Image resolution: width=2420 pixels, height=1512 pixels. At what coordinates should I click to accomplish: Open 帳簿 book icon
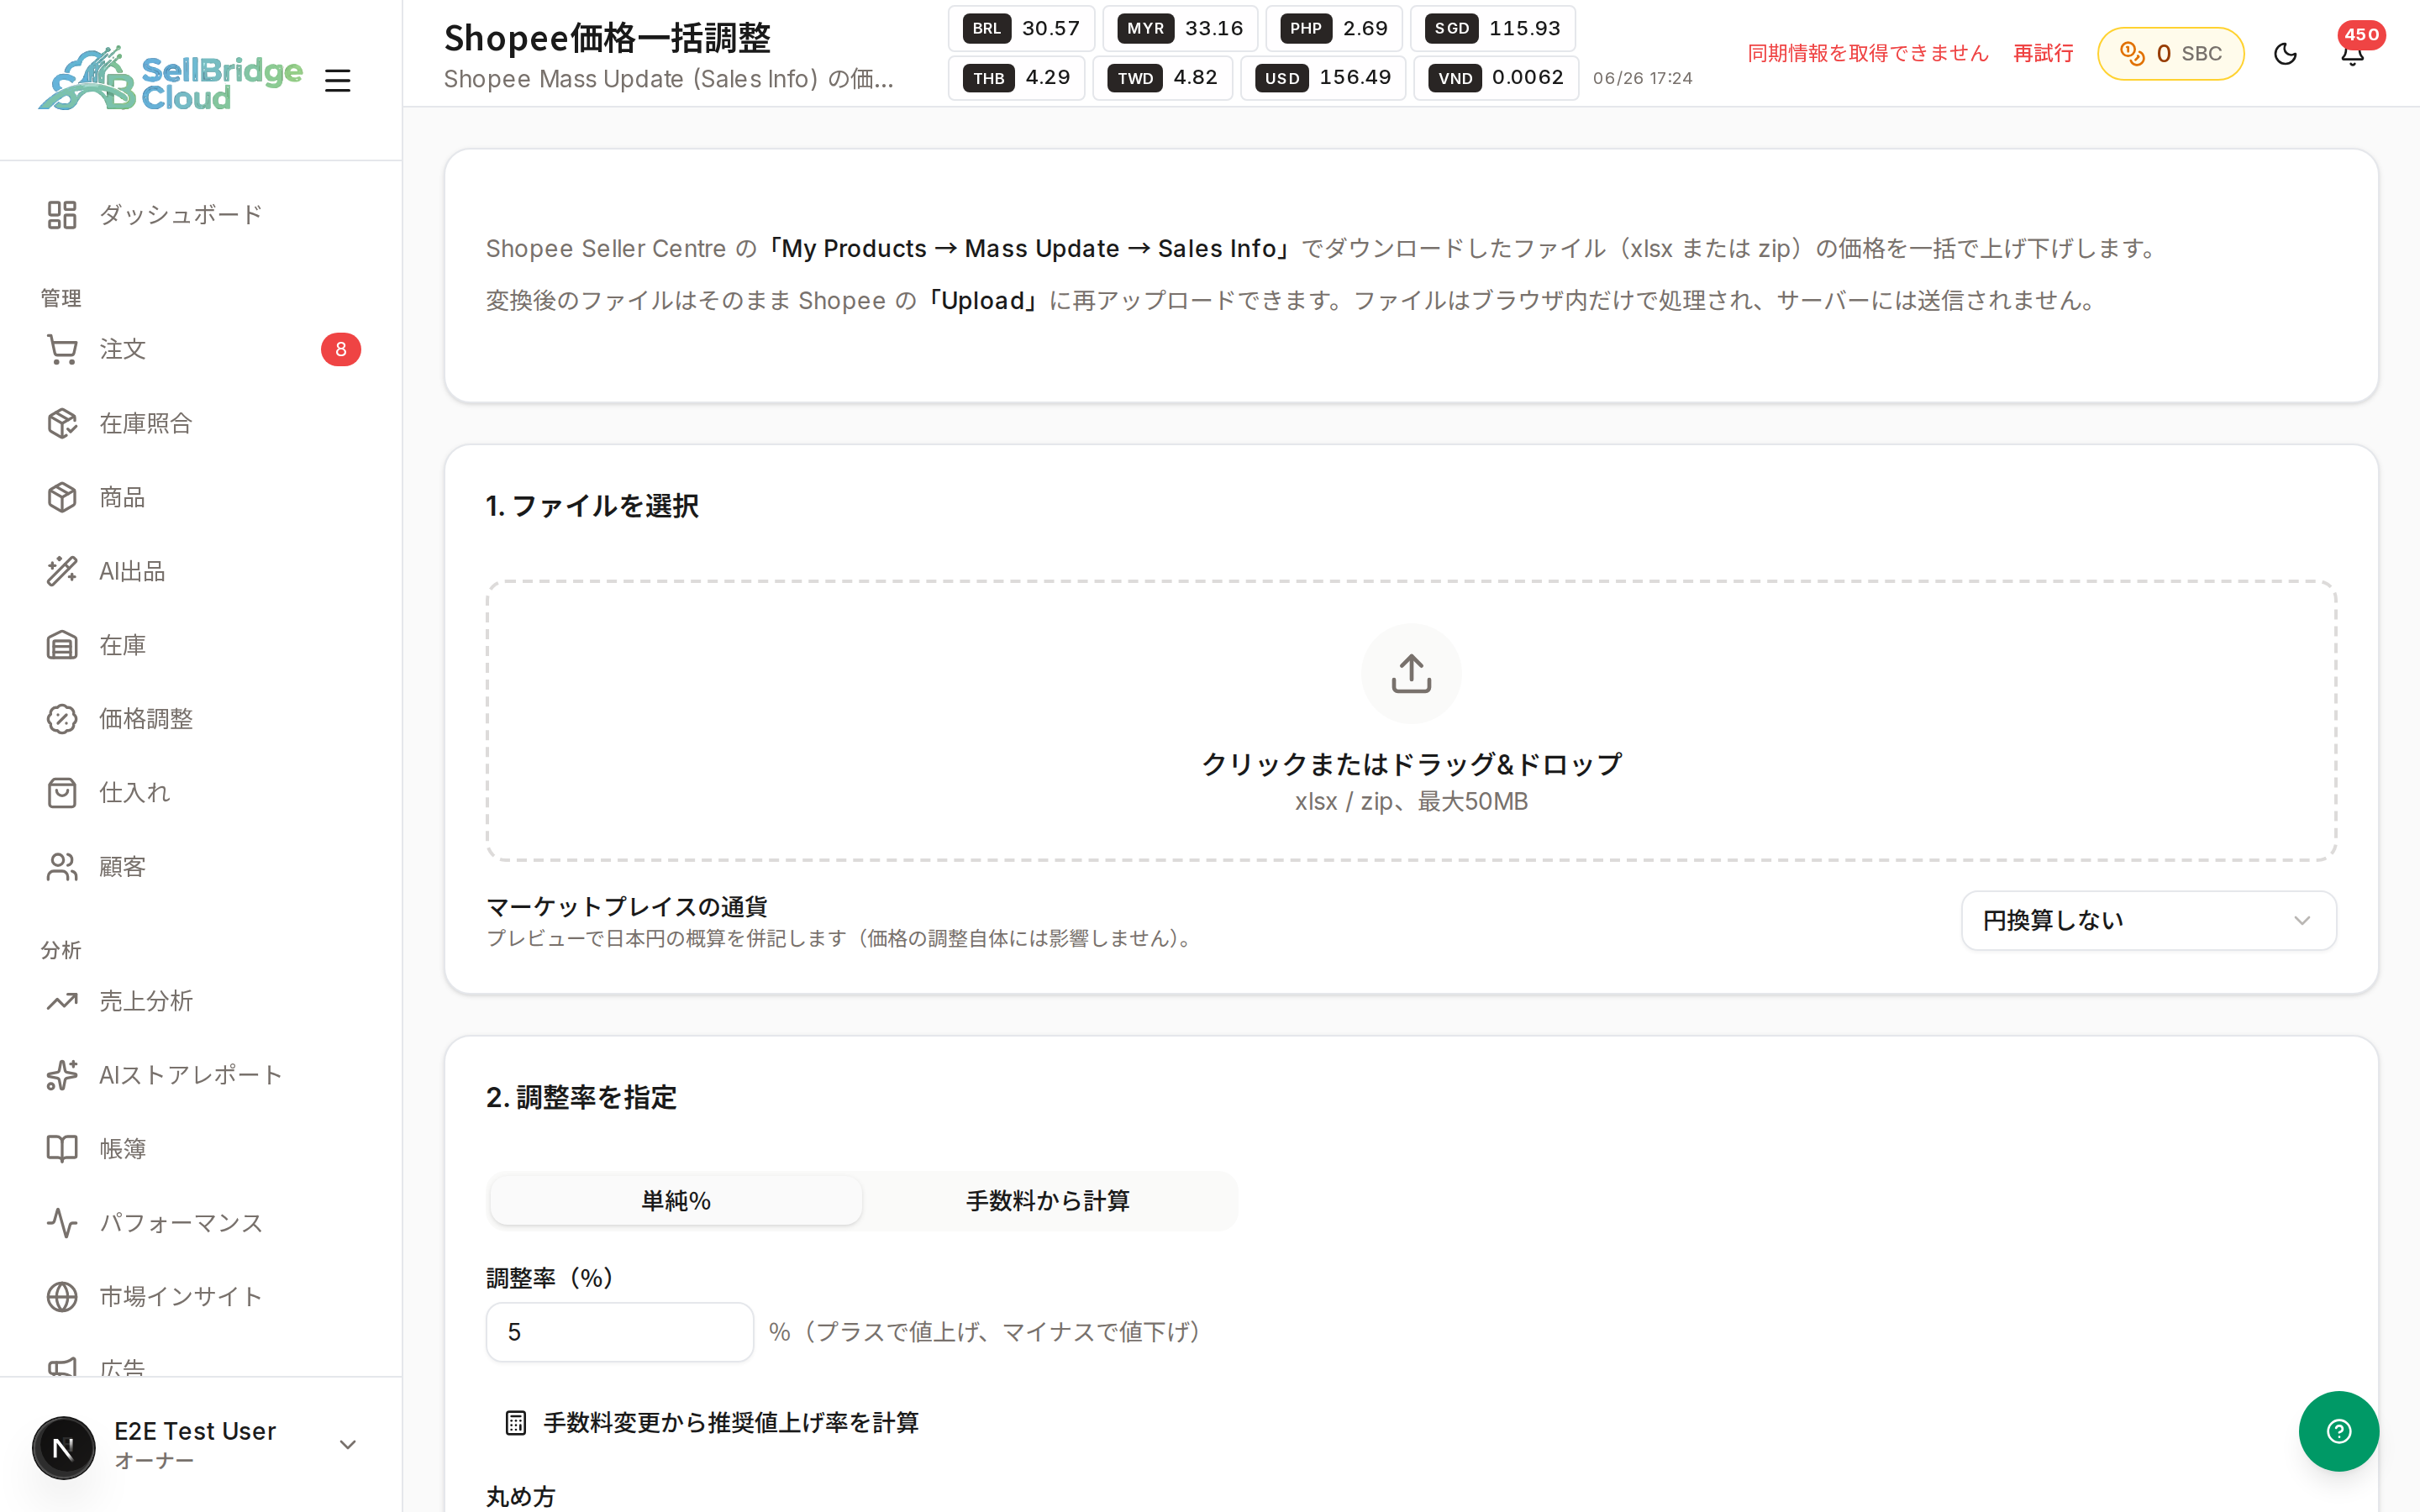pyautogui.click(x=62, y=1149)
